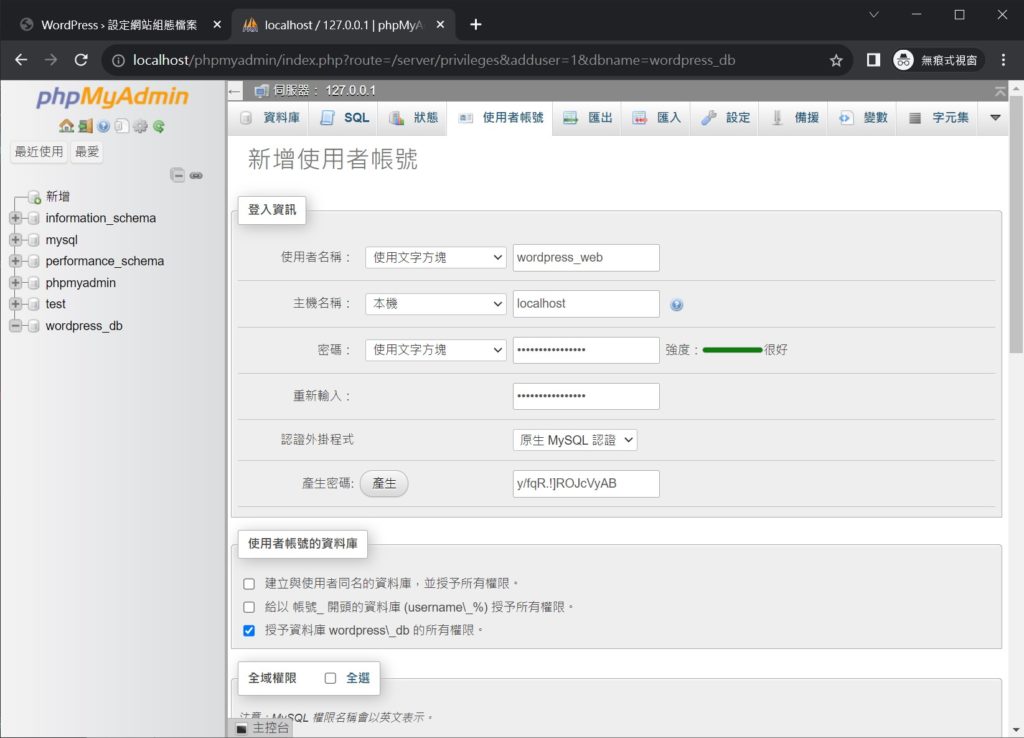Click the wordpress_web username input field

tap(586, 258)
